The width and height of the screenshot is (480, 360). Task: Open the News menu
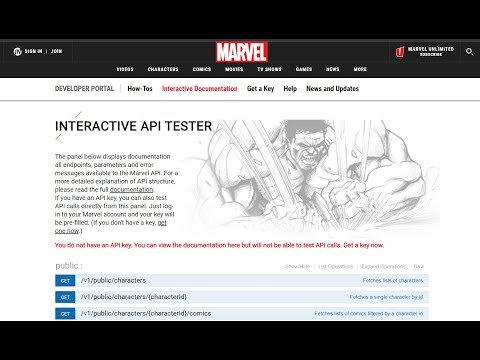333,69
